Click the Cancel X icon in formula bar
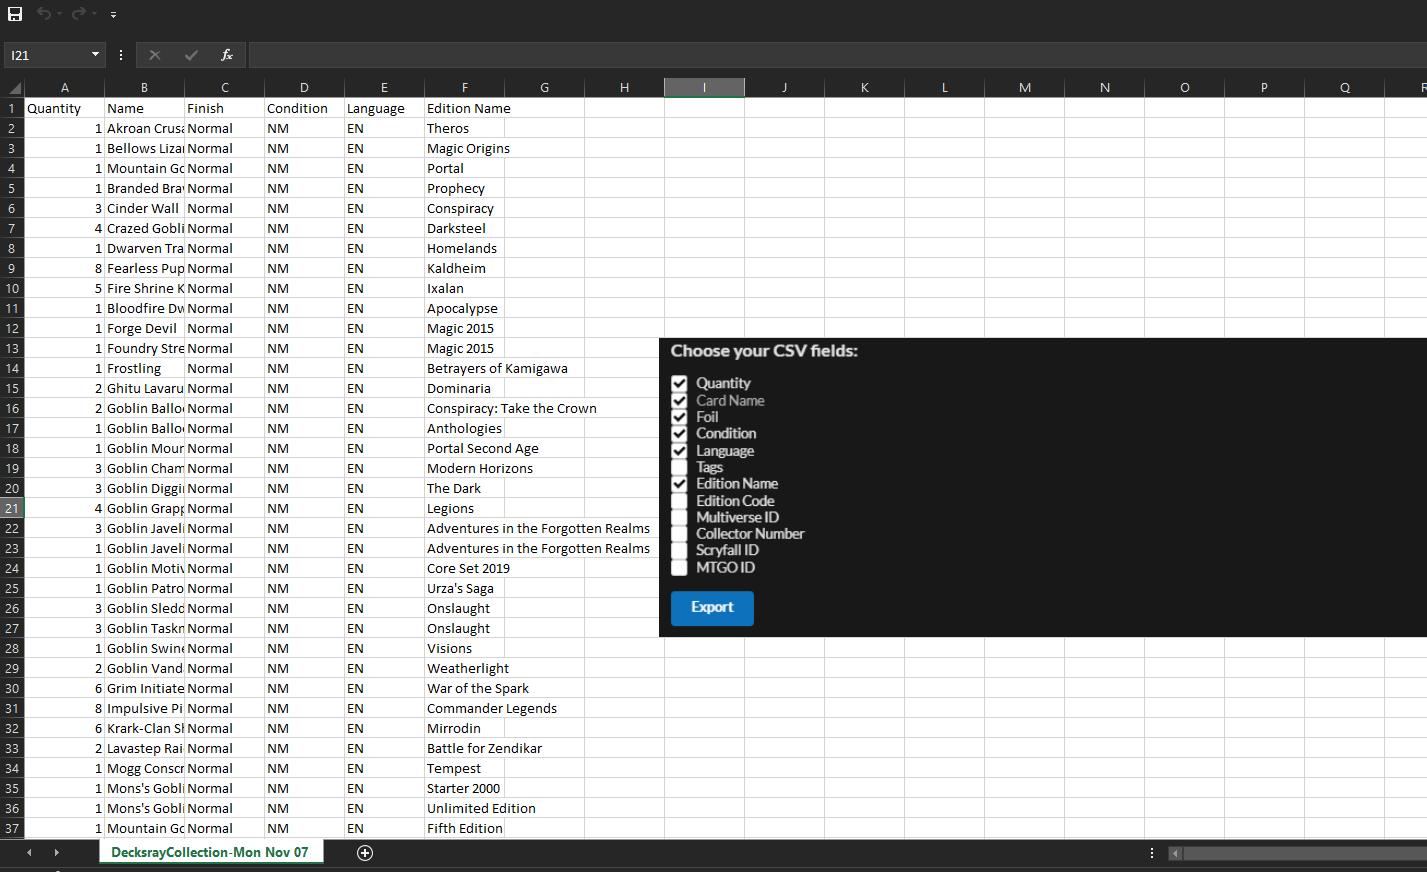 [x=154, y=55]
